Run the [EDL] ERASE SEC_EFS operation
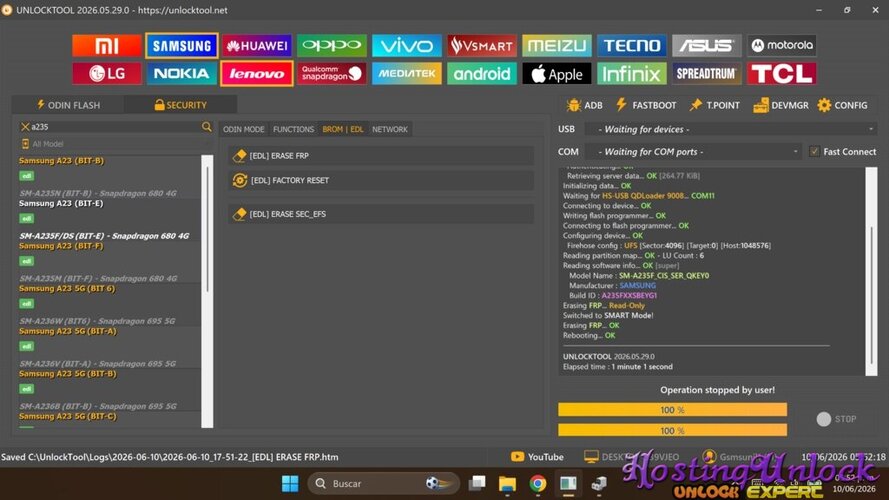The image size is (889, 500). click(381, 214)
